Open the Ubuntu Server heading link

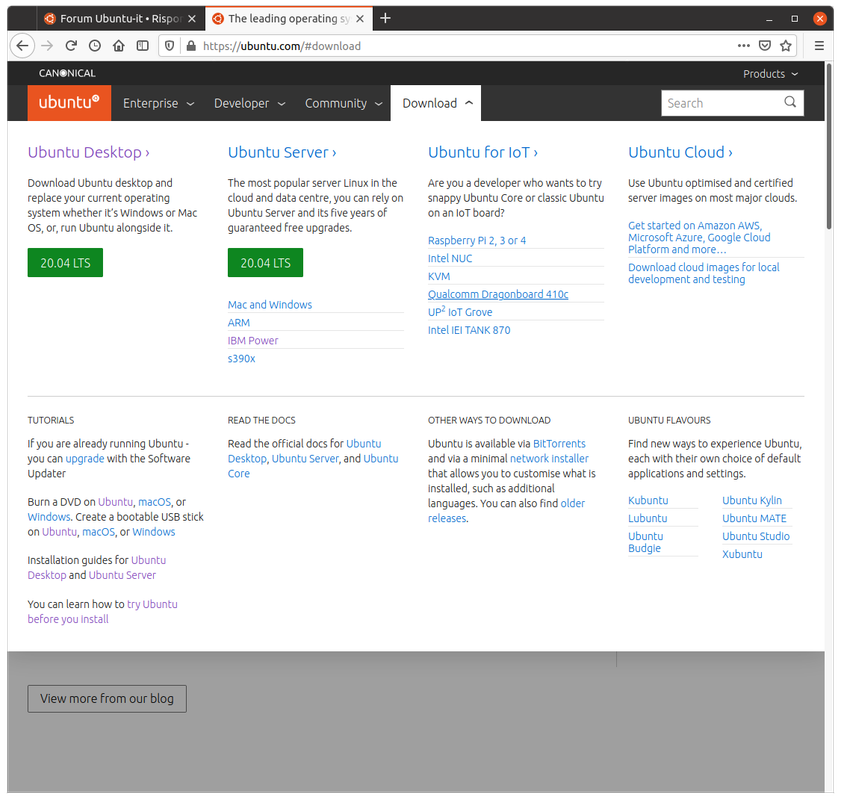[282, 152]
